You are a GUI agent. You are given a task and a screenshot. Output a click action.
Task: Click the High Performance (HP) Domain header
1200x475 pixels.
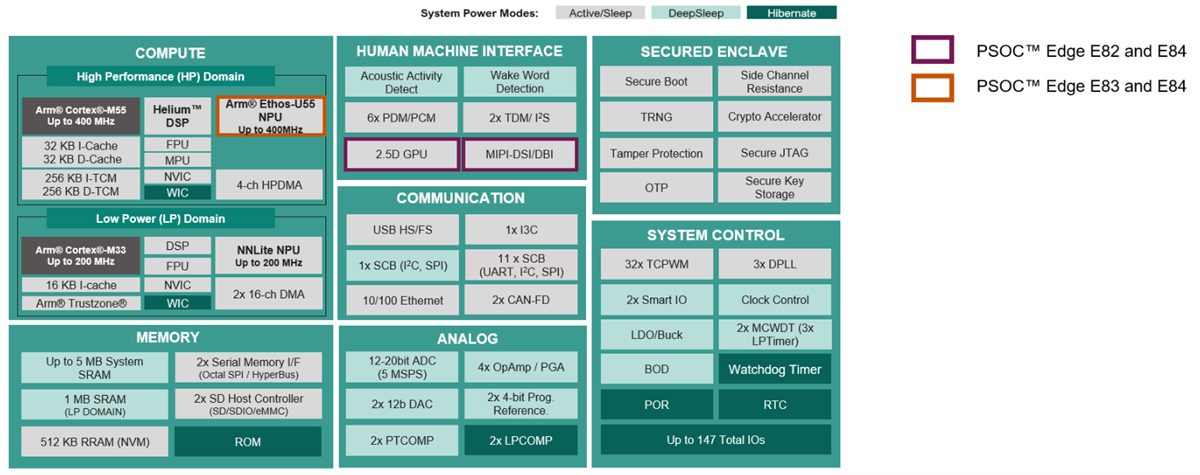click(160, 76)
